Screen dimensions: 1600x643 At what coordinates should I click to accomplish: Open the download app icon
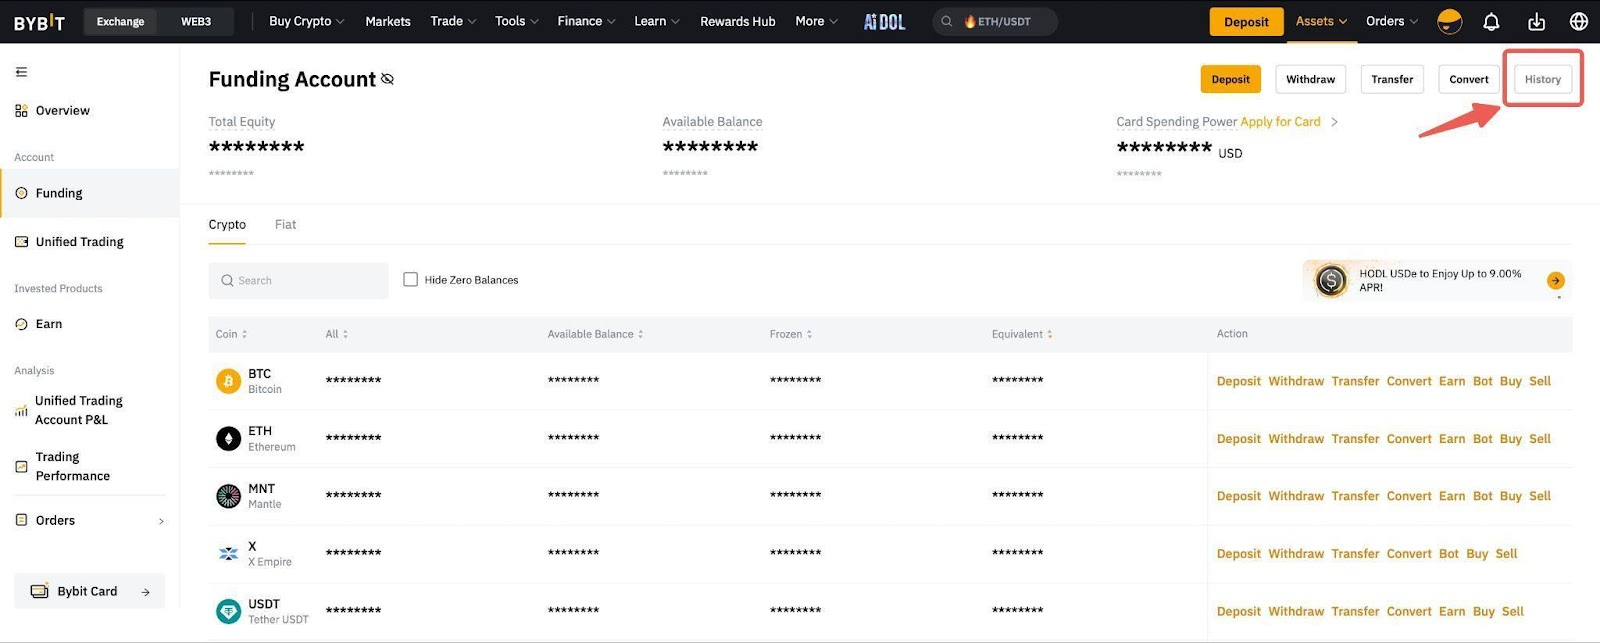[1536, 21]
